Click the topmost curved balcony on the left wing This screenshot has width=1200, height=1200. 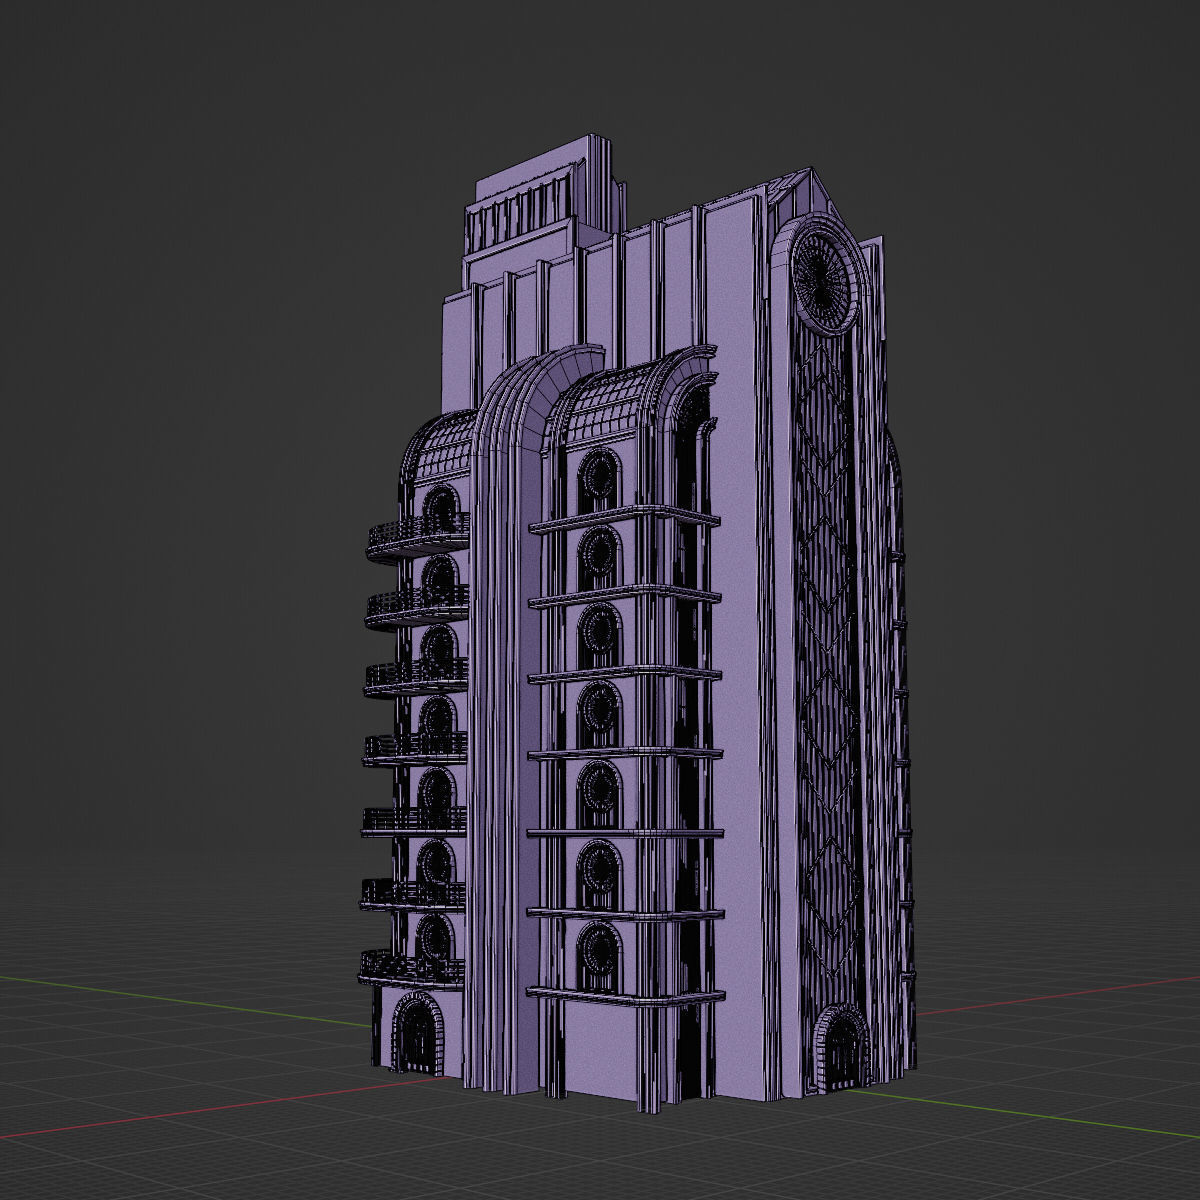click(x=418, y=537)
